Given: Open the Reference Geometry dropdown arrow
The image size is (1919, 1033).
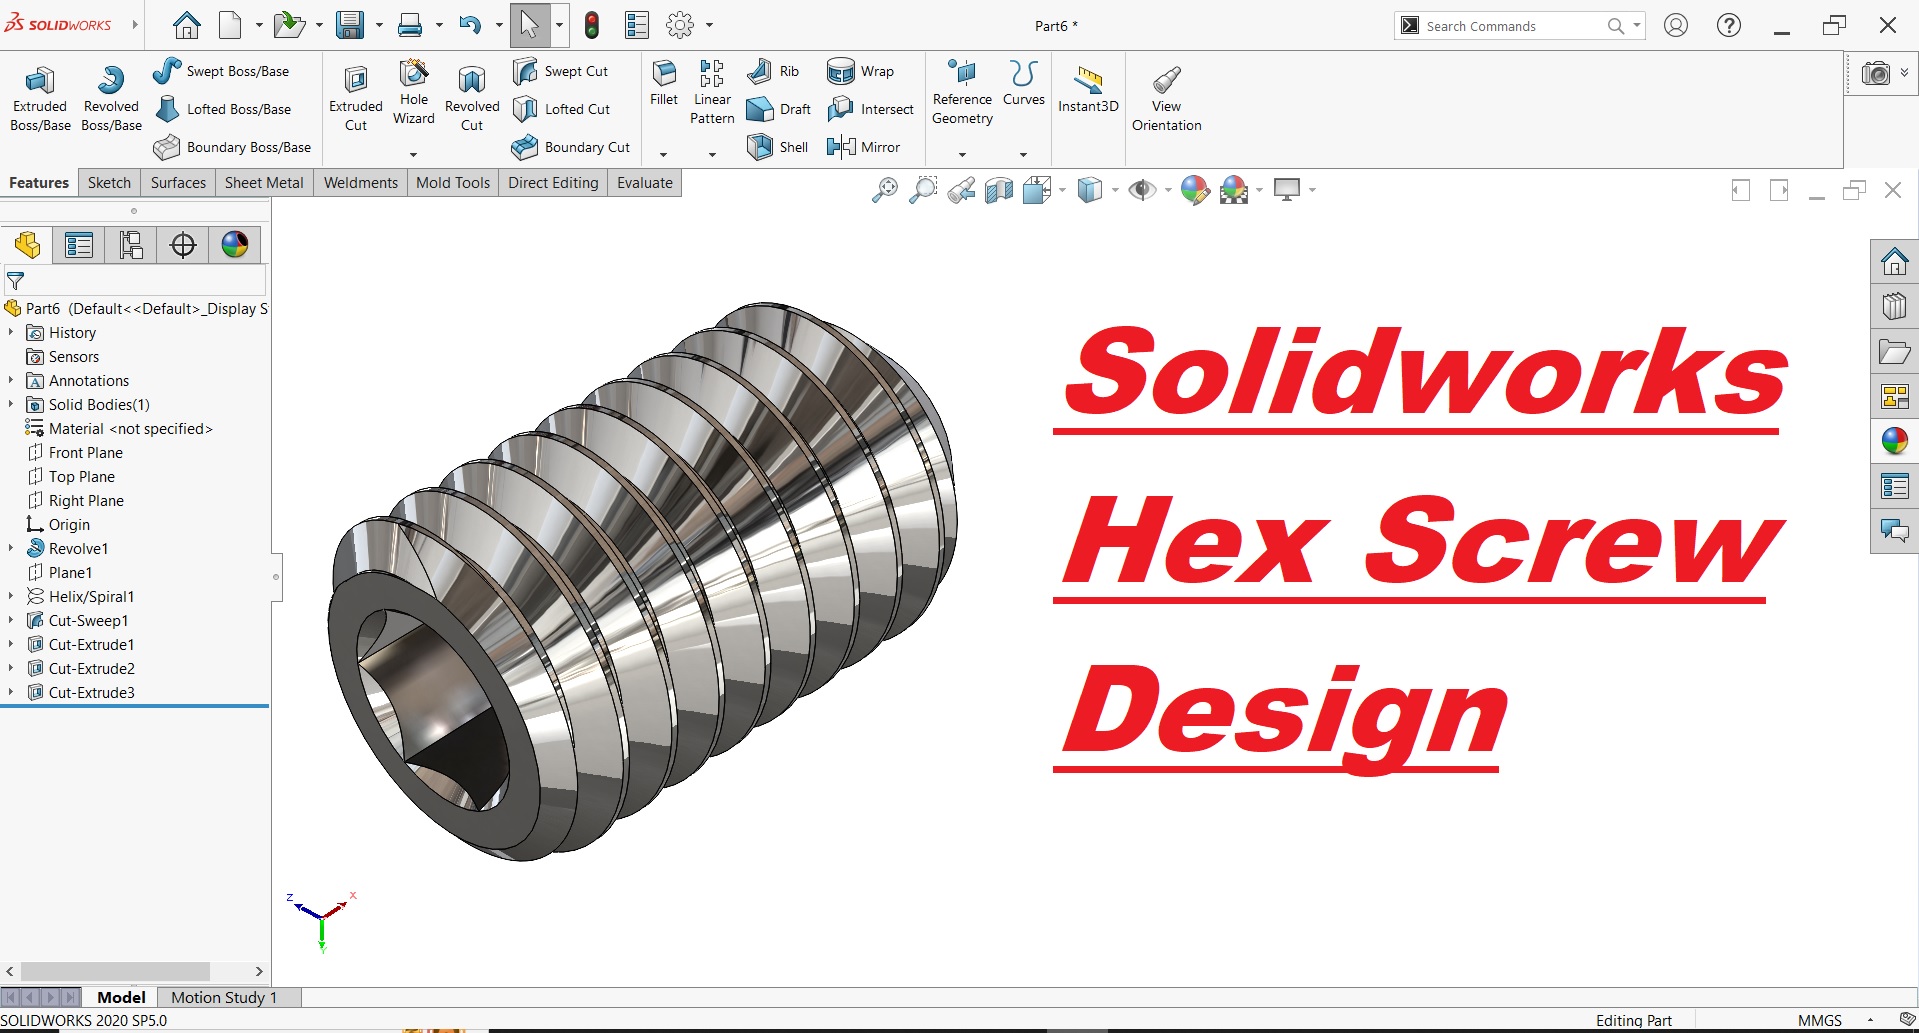Looking at the screenshot, I should (962, 155).
